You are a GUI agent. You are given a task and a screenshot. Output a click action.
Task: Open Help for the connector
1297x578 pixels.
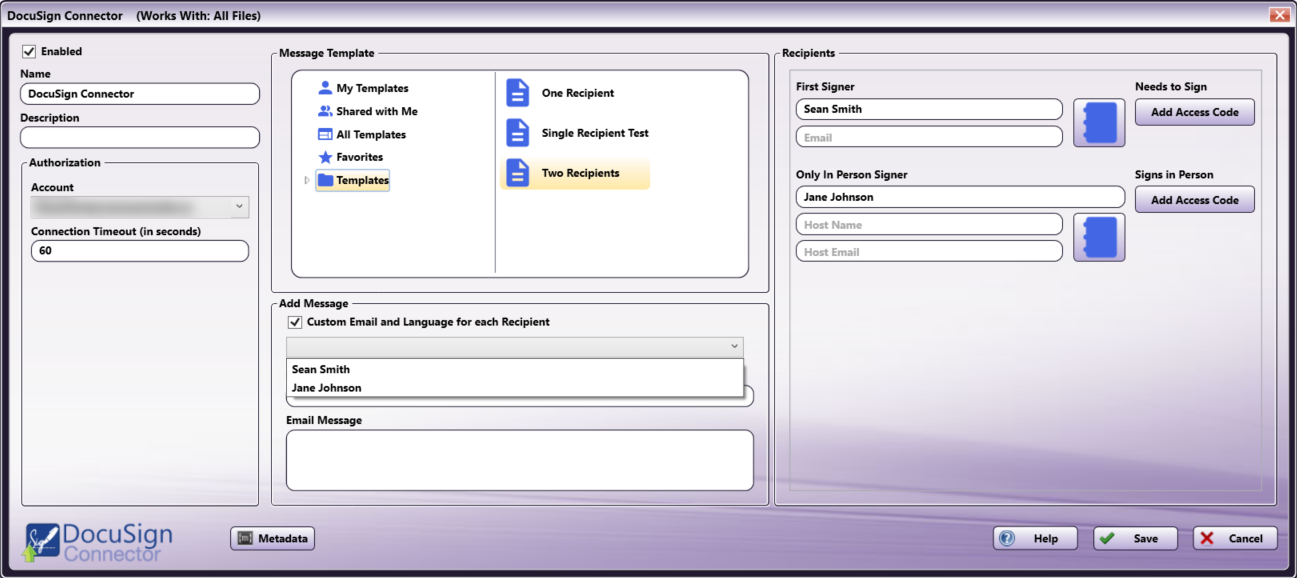1035,538
